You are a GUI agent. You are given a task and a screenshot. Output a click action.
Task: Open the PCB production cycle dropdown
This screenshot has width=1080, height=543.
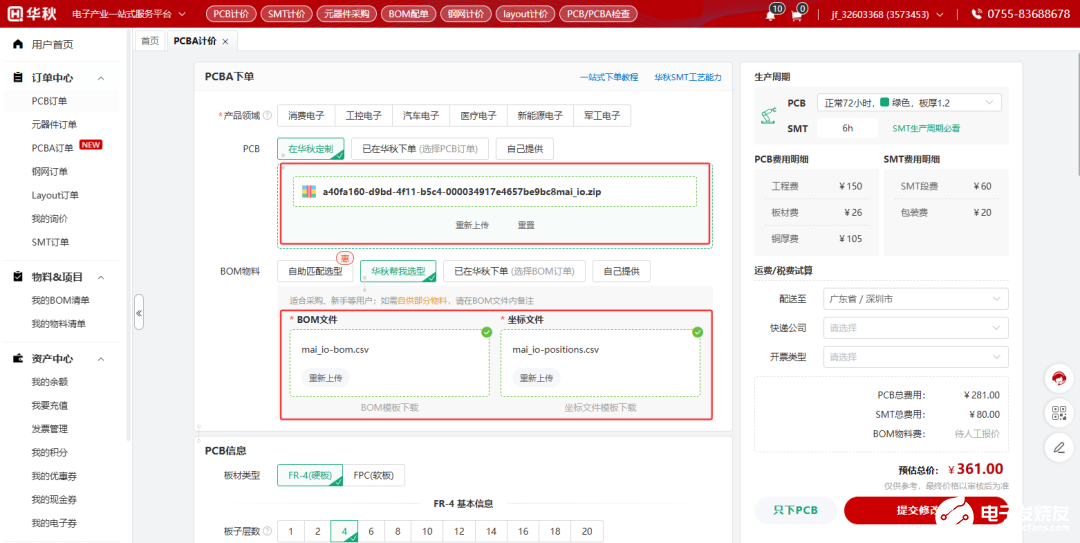pos(909,103)
